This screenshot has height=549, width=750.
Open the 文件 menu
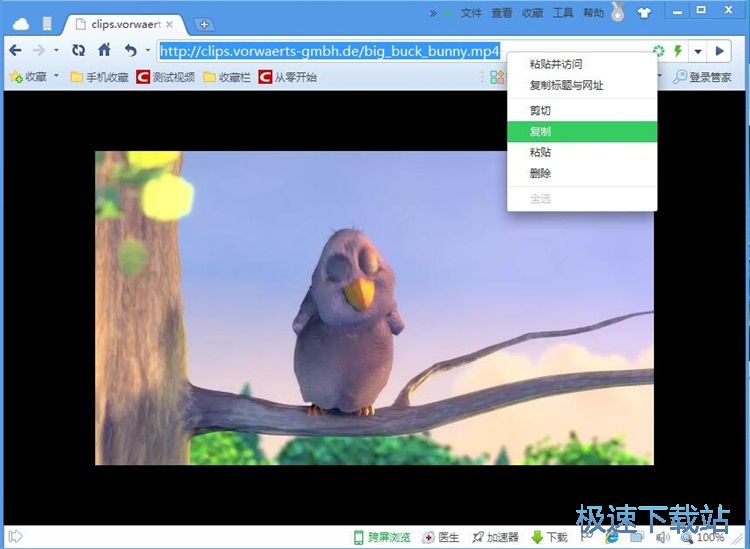click(471, 13)
